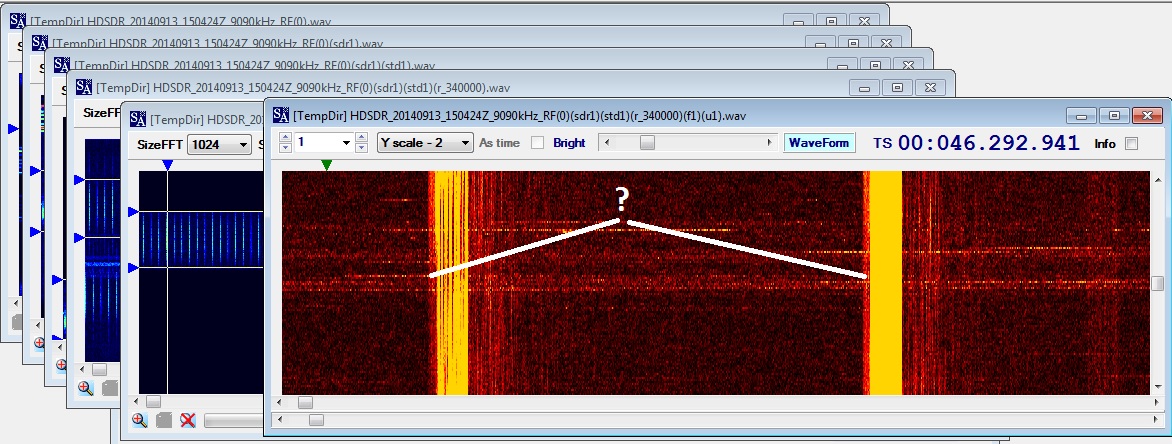Click the zoom magnifier in the (r_340000).wav window
The height and width of the screenshot is (444, 1172).
point(85,388)
